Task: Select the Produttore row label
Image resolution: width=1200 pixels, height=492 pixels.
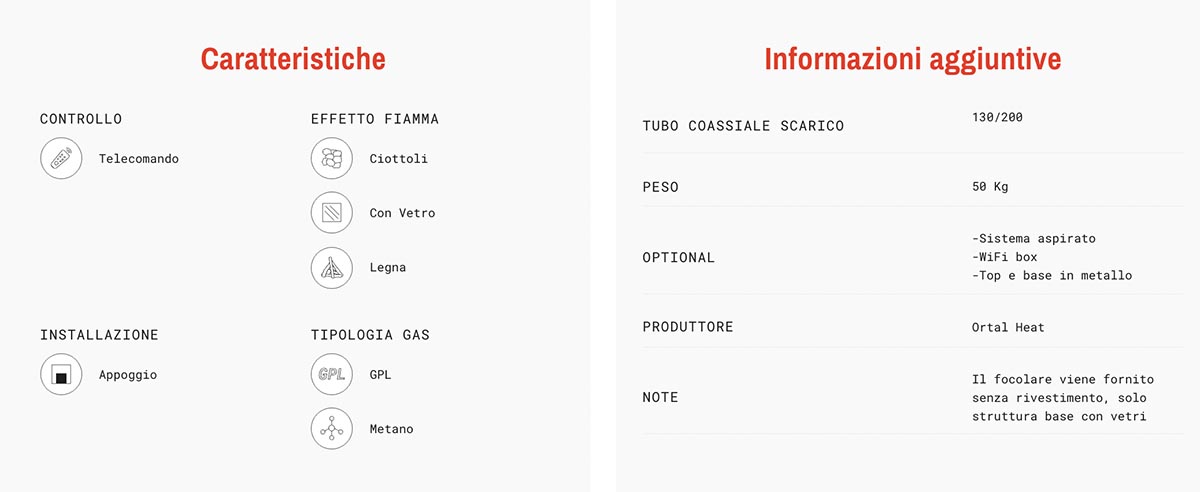Action: click(x=687, y=327)
